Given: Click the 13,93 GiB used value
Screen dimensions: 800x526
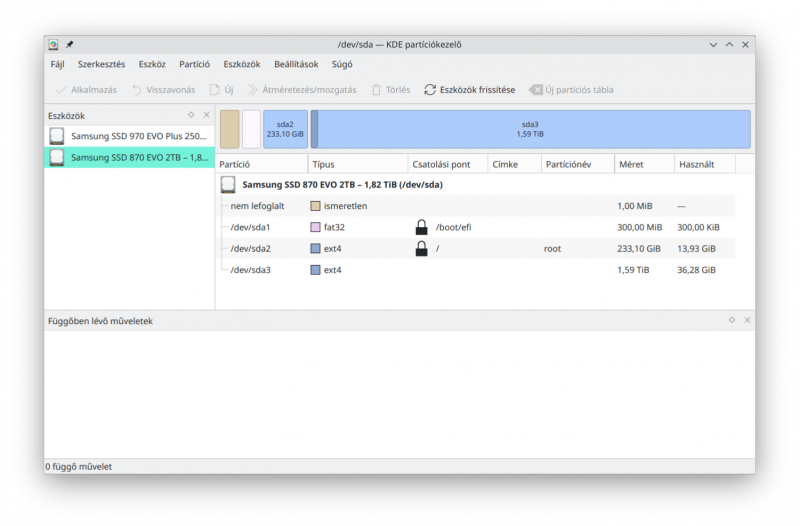Looking at the screenshot, I should coord(696,249).
